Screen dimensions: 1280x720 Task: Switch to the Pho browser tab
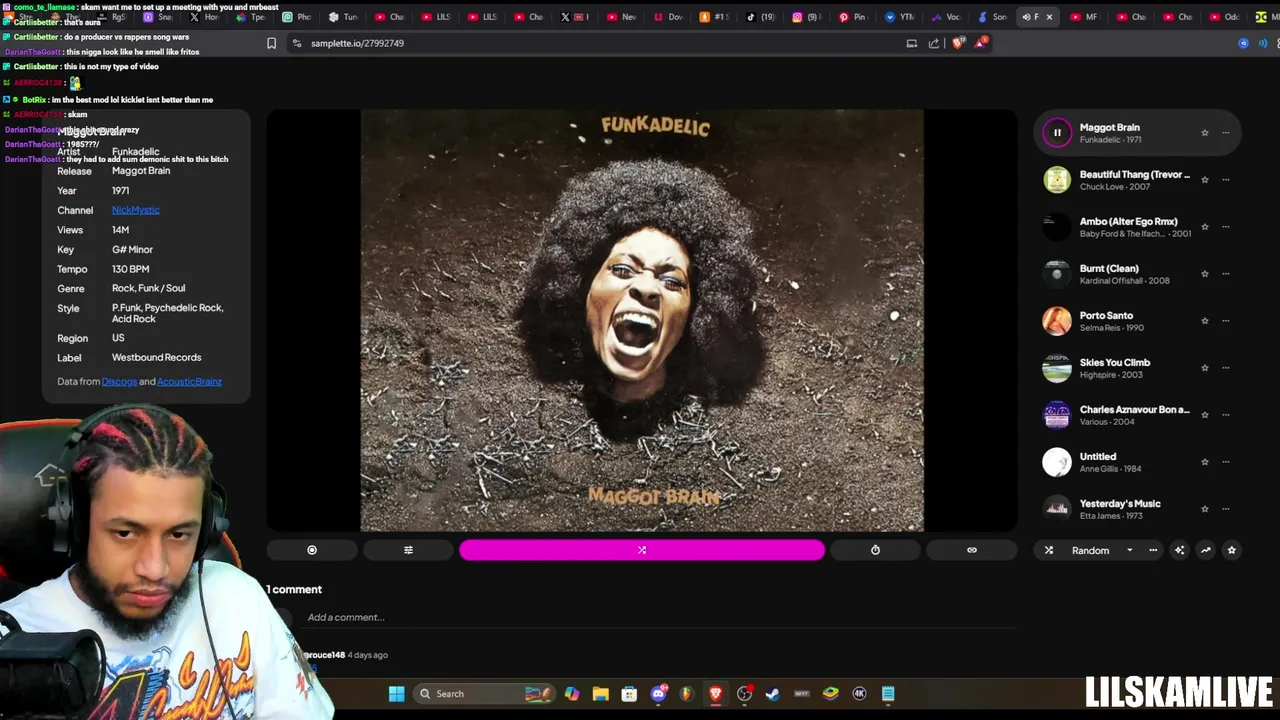297,17
